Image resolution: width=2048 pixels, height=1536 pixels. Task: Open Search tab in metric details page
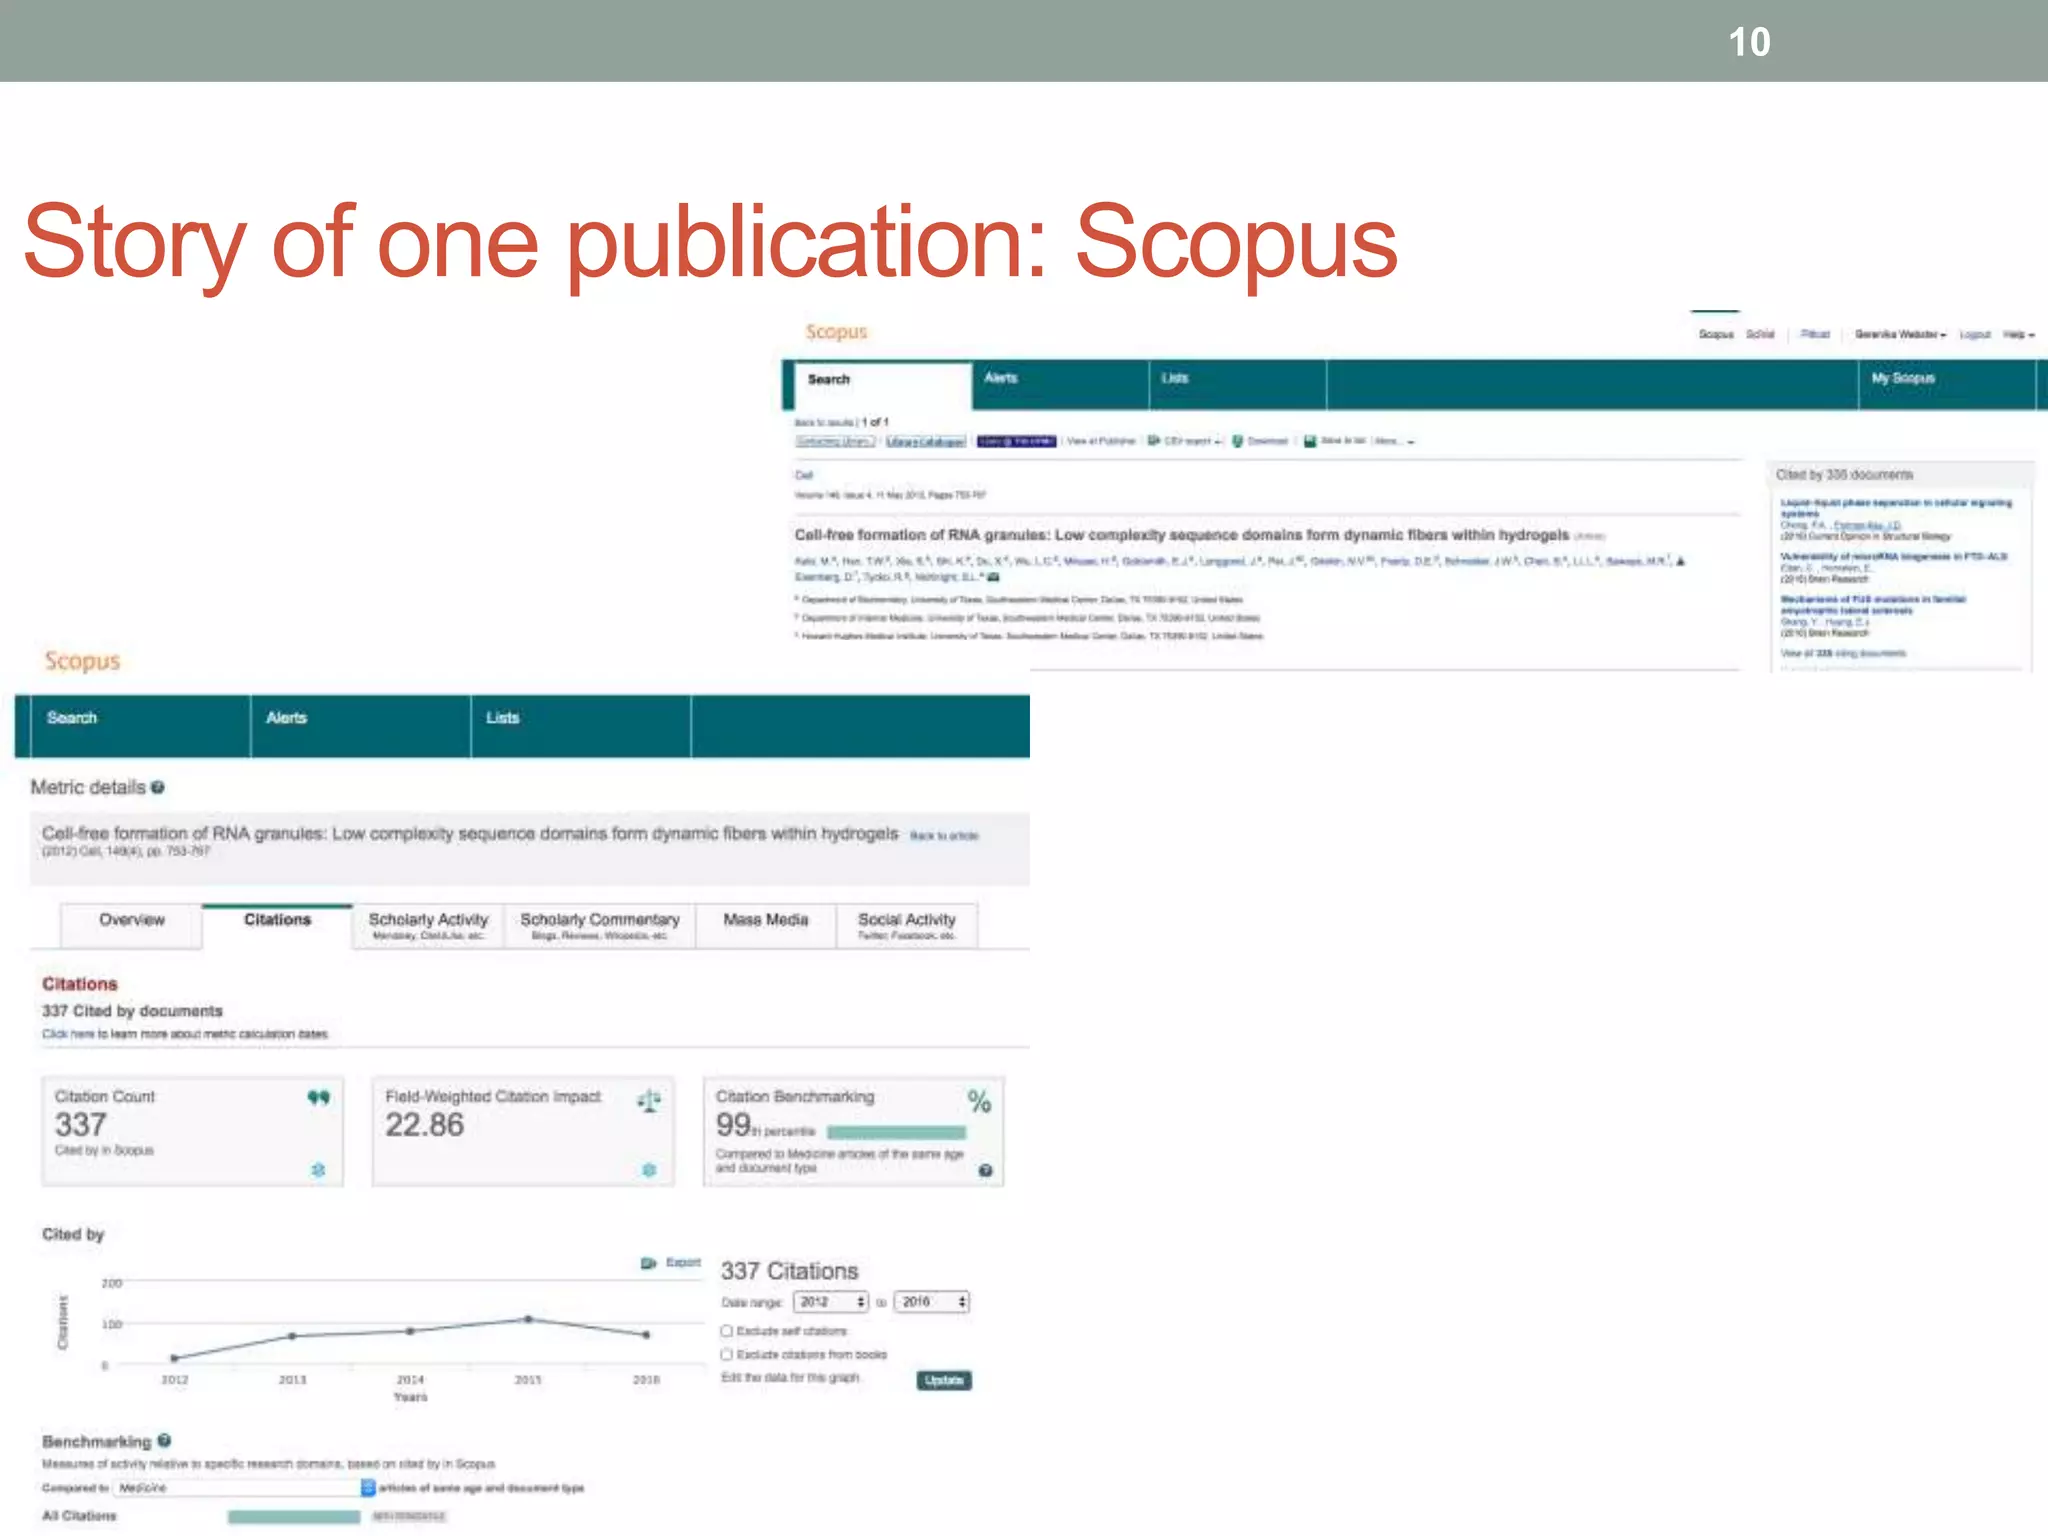(x=140, y=726)
